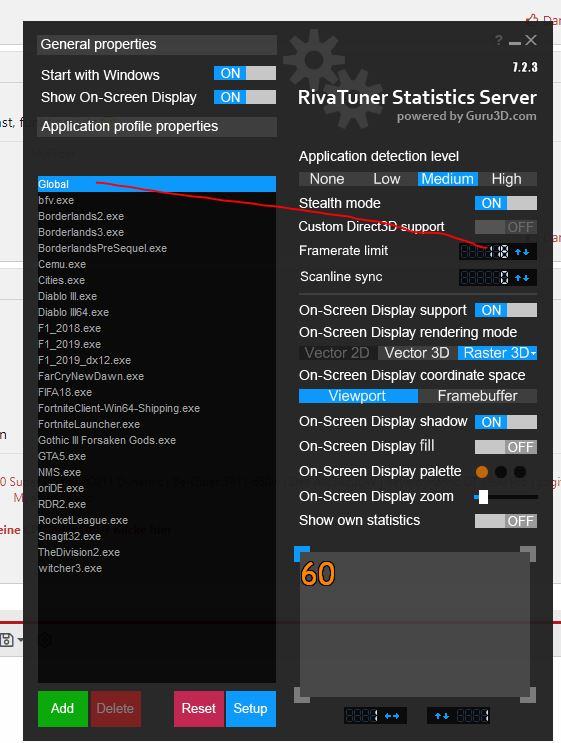Select F1_2018.exe profile
The height and width of the screenshot is (743, 561).
[x=157, y=328]
